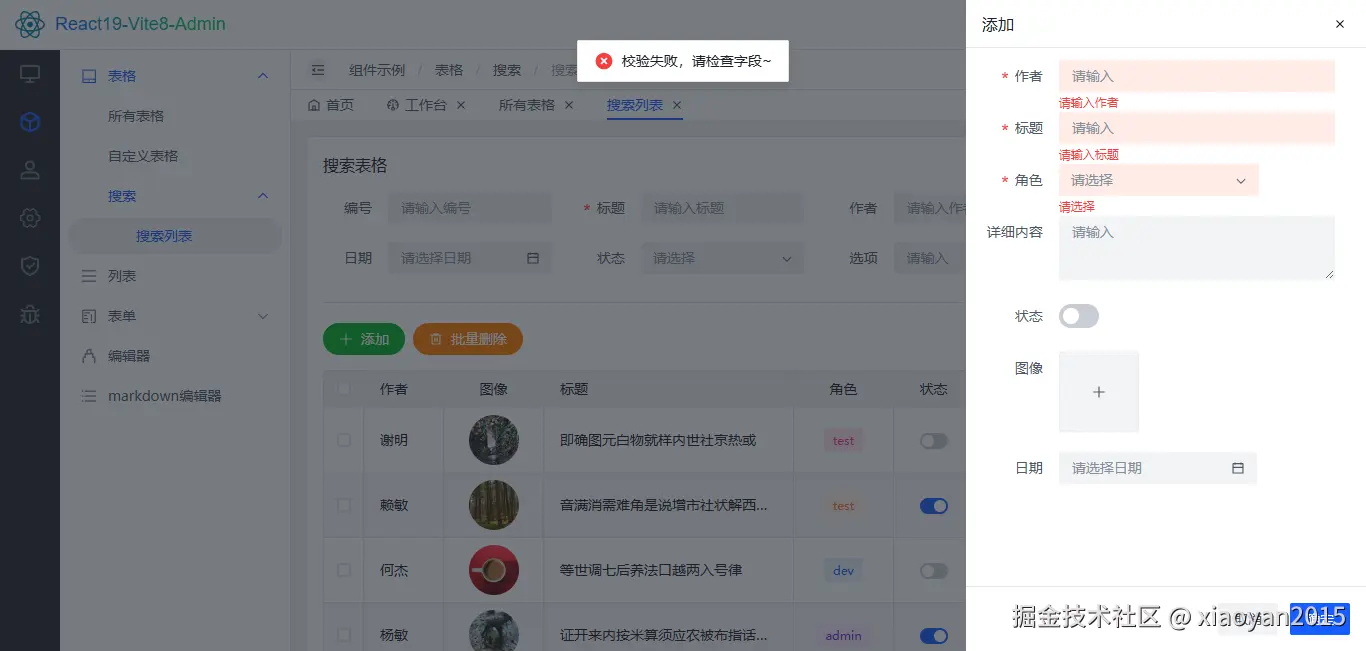Focus the 编号 search input

tap(470, 208)
